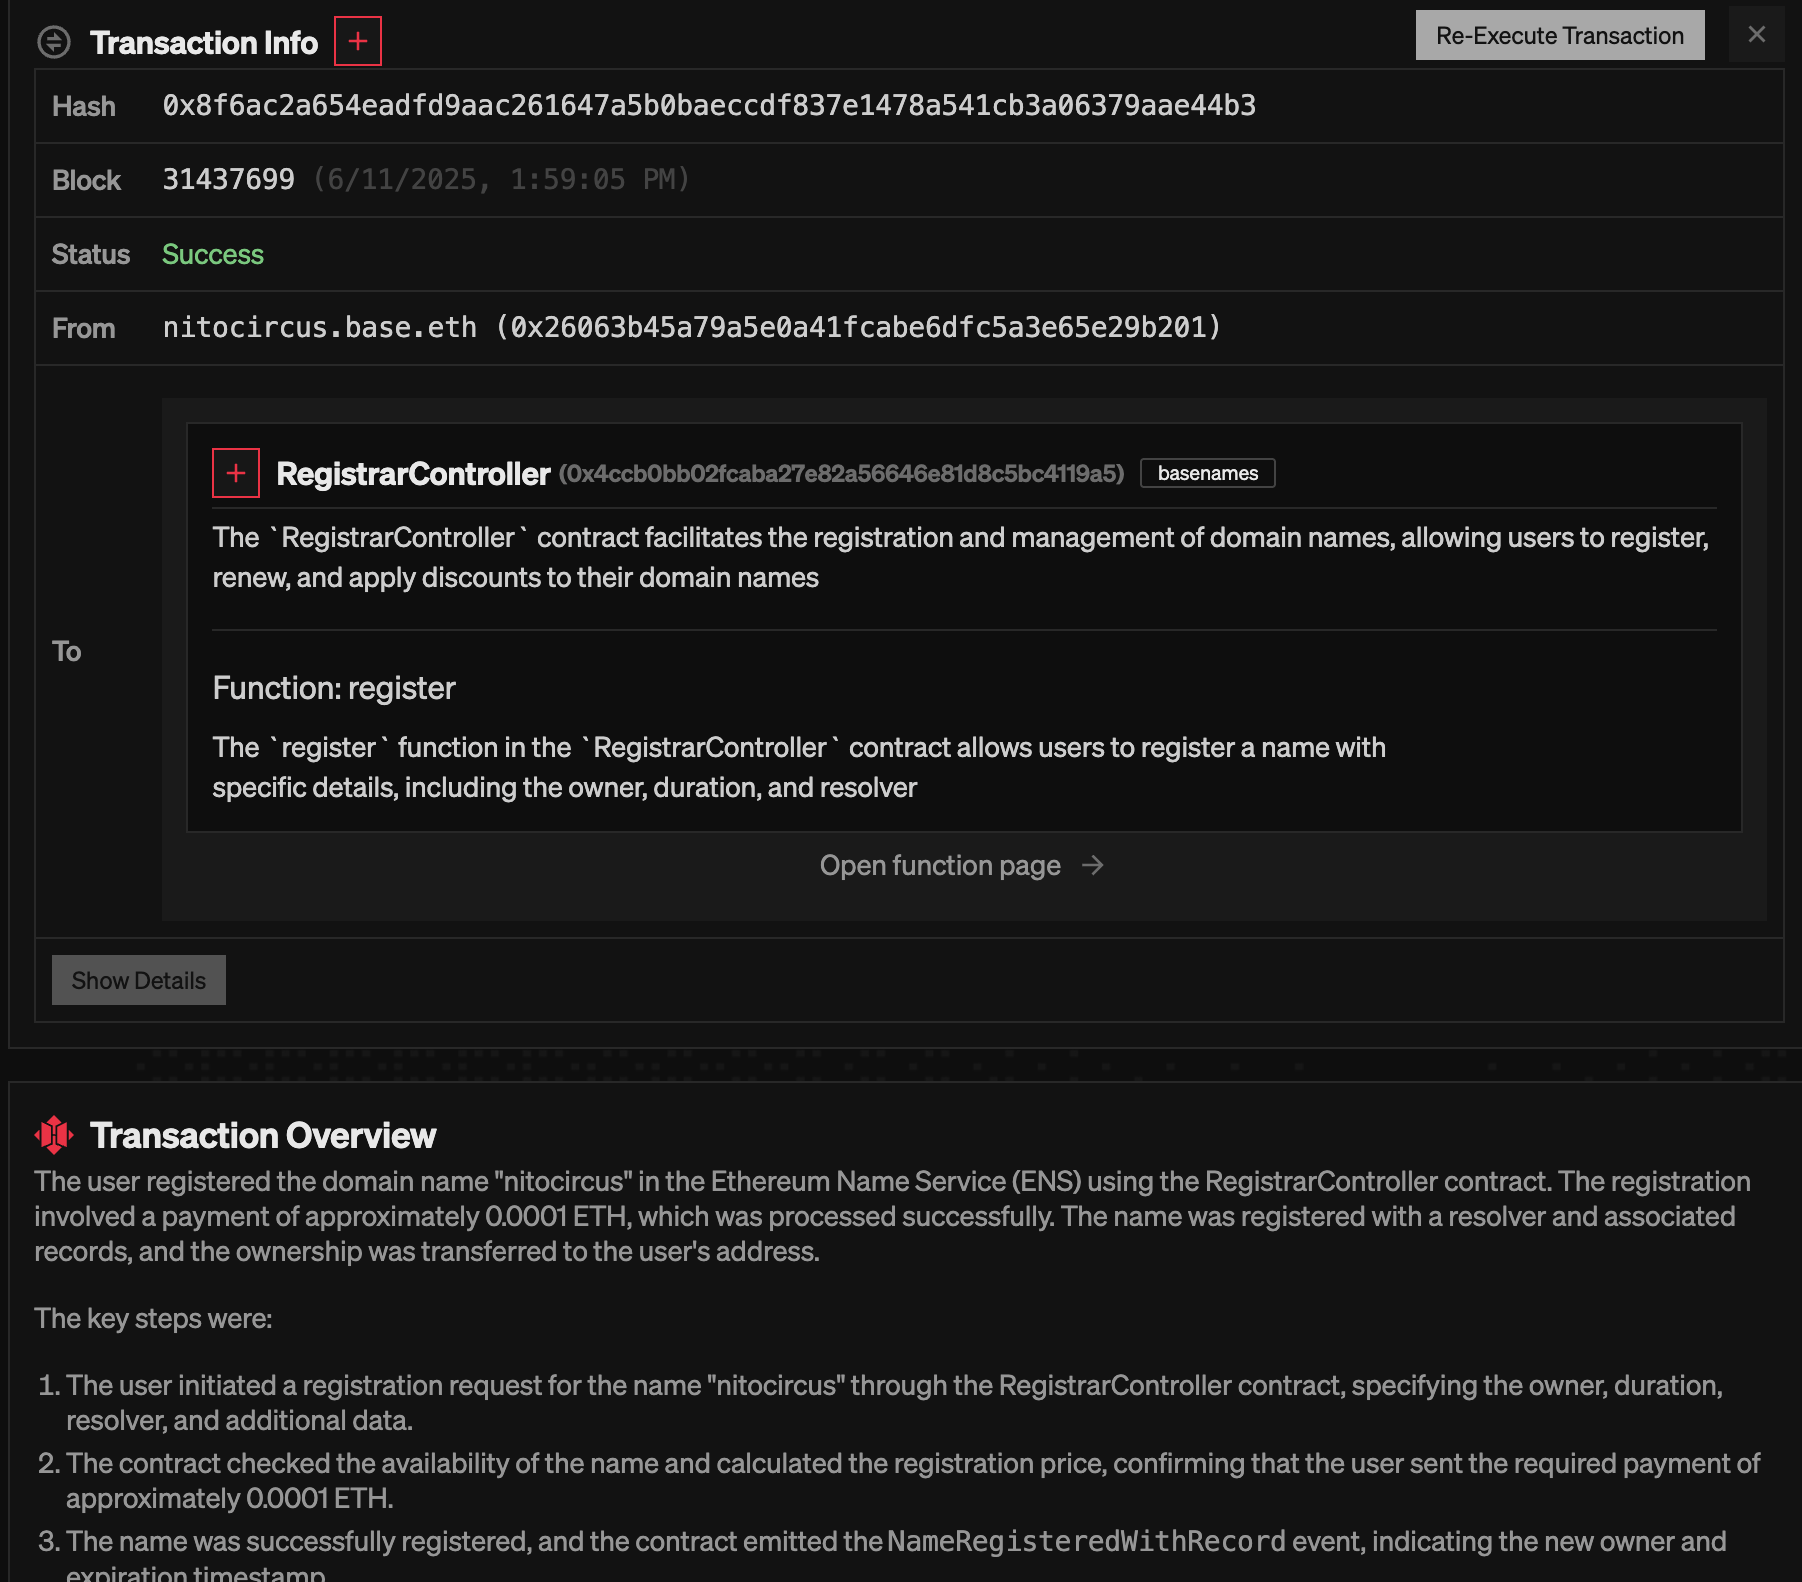Viewport: 1802px width, 1582px height.
Task: Click the red plus icon beside RegistrarController
Action: (235, 473)
